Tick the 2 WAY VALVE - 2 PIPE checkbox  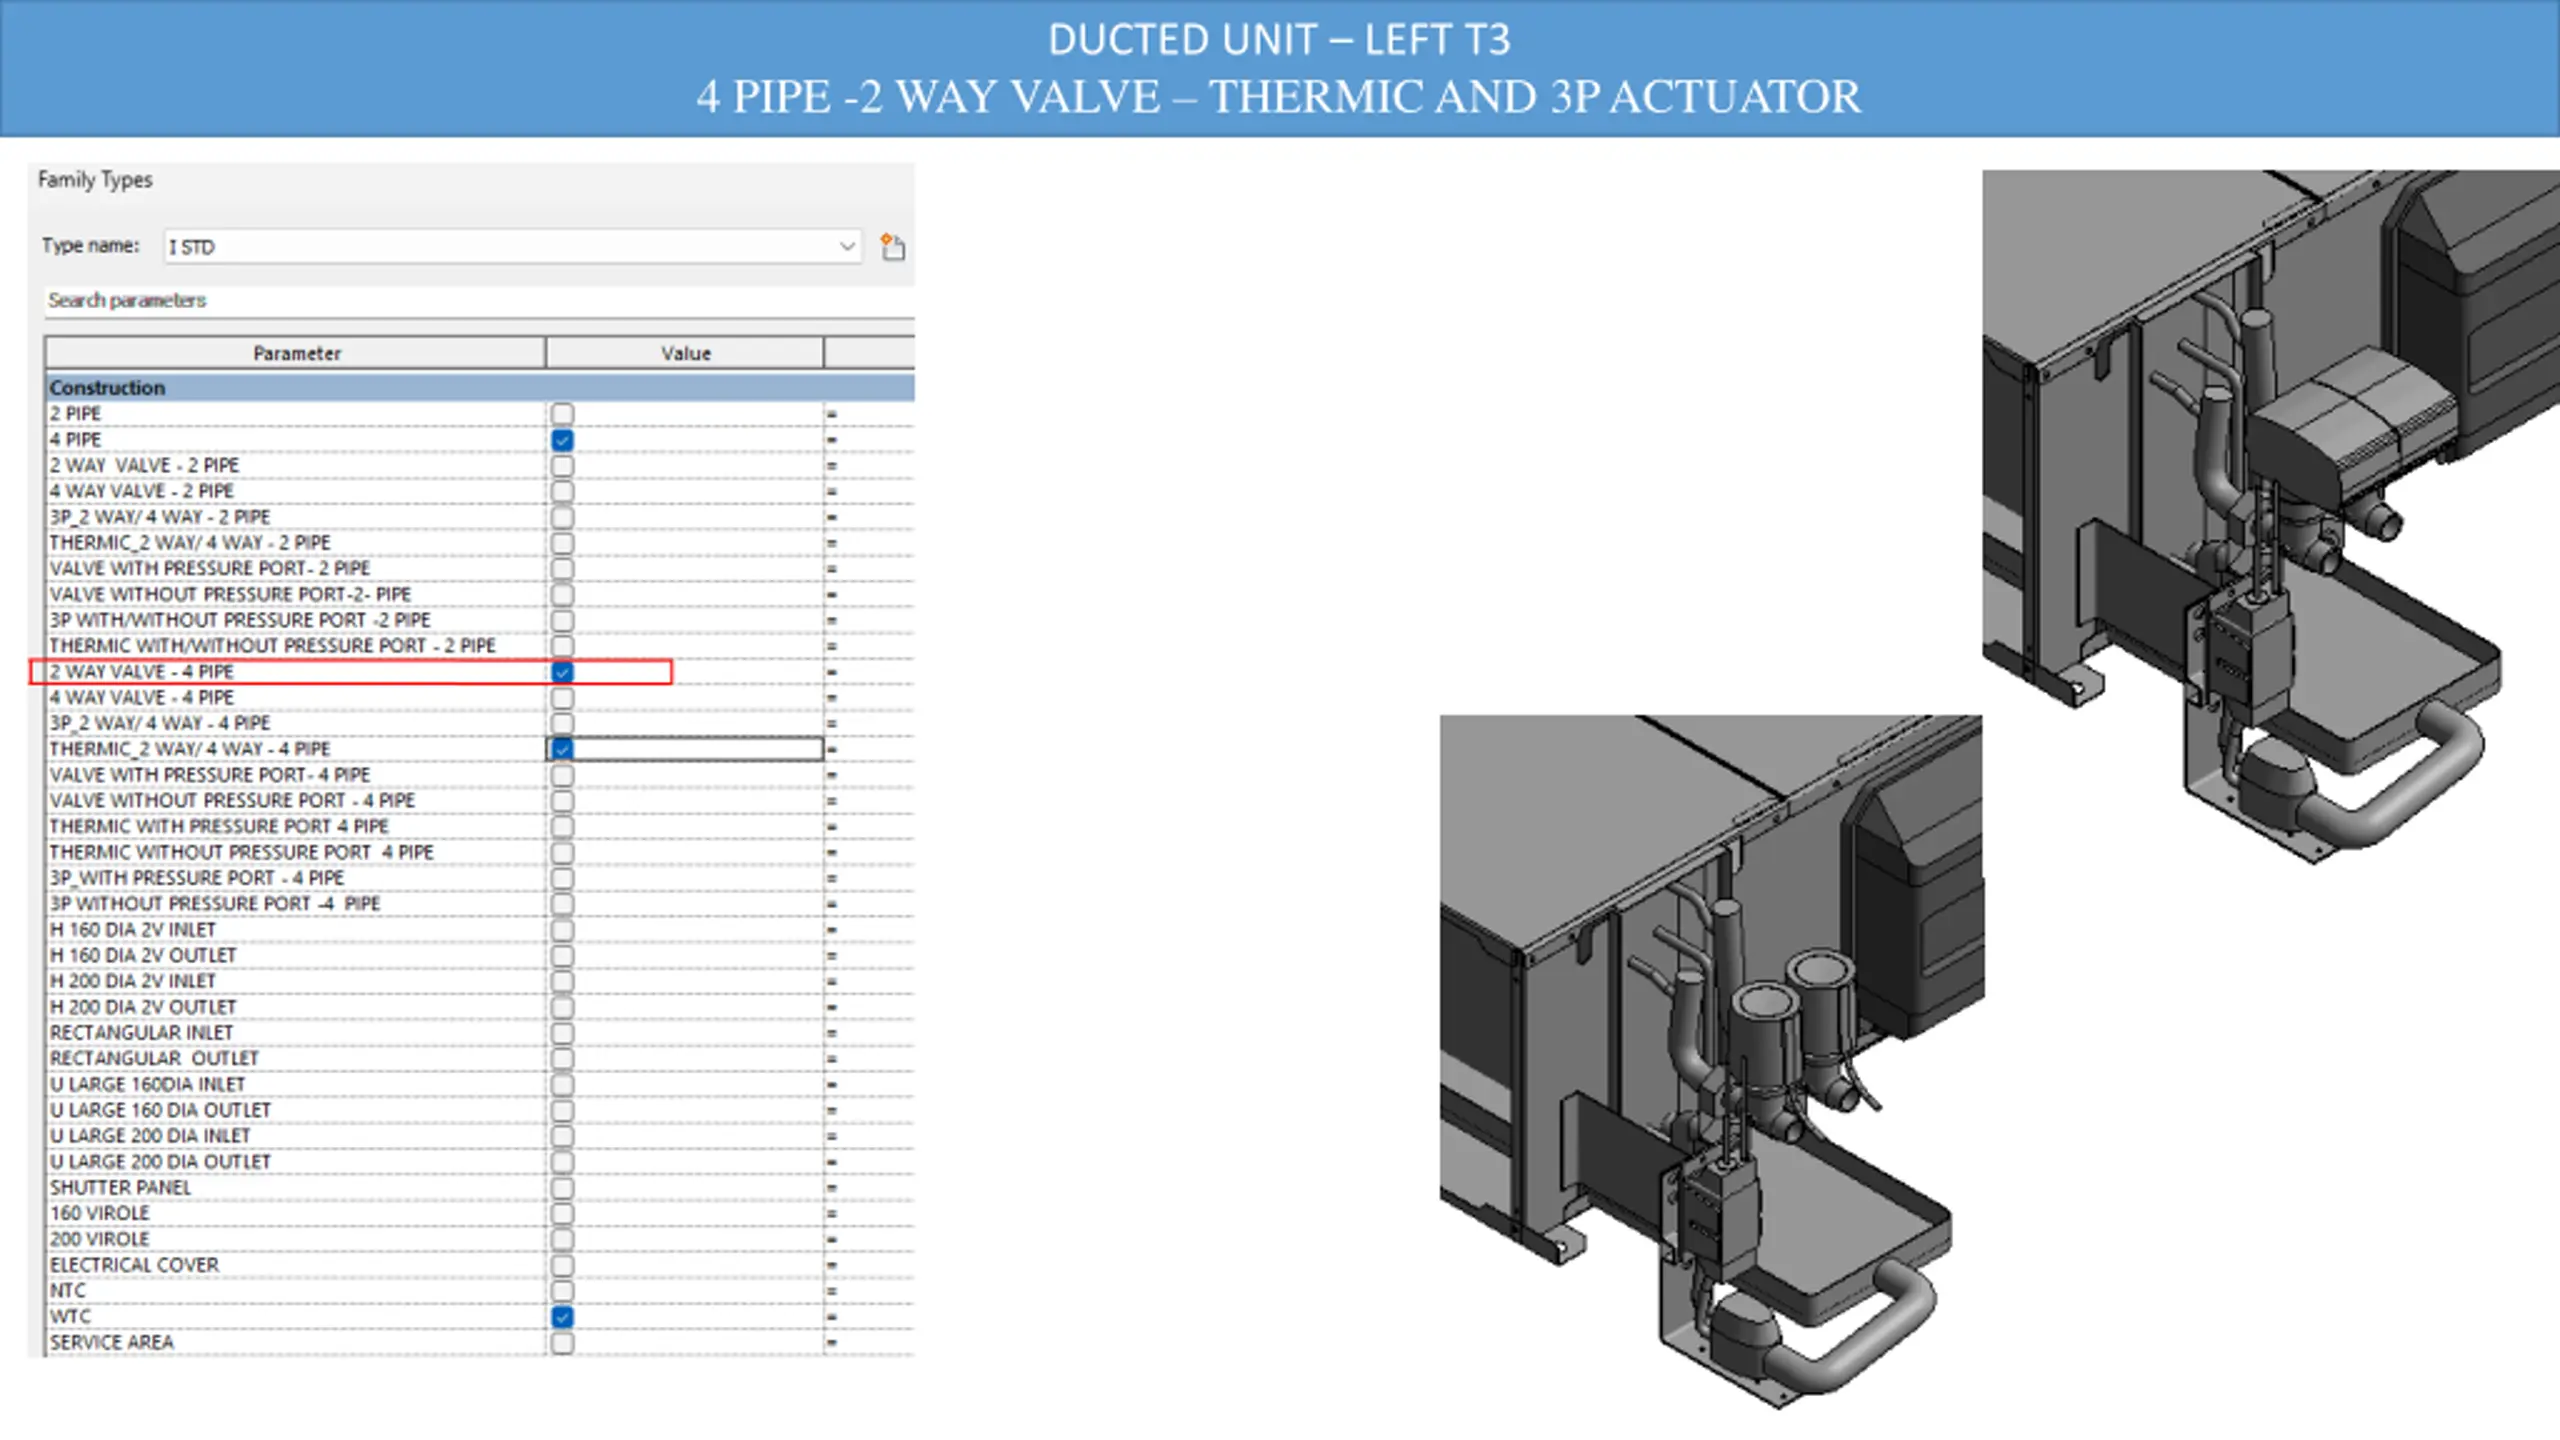pyautogui.click(x=563, y=466)
